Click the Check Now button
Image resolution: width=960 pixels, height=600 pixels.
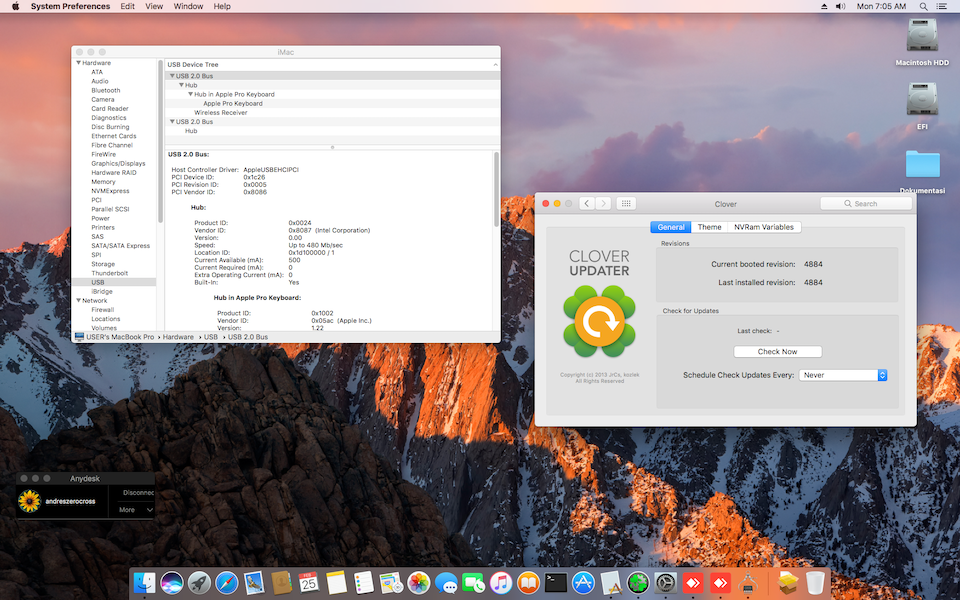point(778,351)
